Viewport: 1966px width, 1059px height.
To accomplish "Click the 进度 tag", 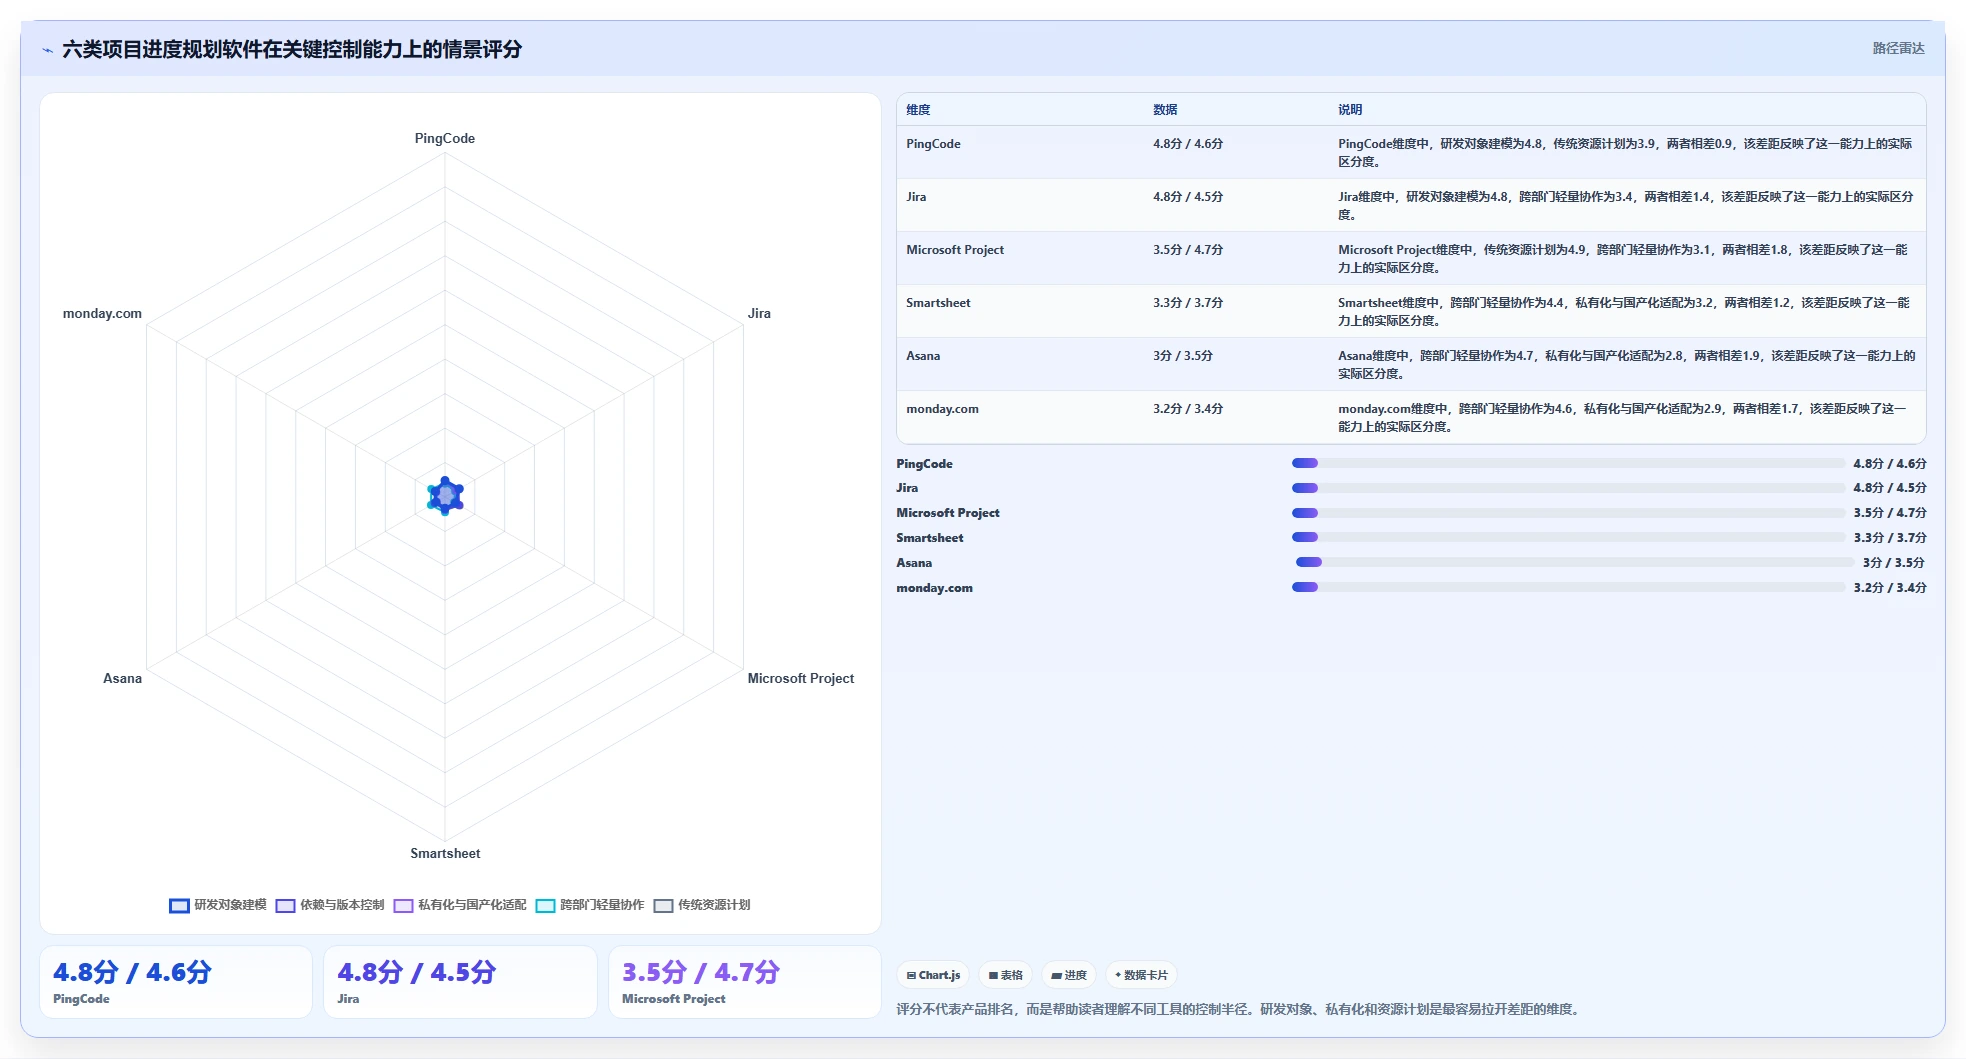I will coord(1069,975).
